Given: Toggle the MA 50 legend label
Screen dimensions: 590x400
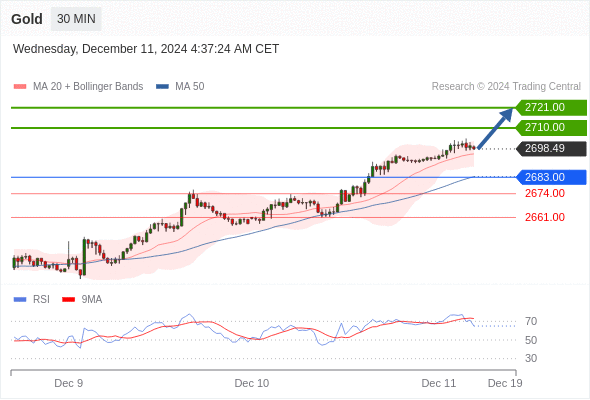Looking at the screenshot, I should [x=190, y=87].
